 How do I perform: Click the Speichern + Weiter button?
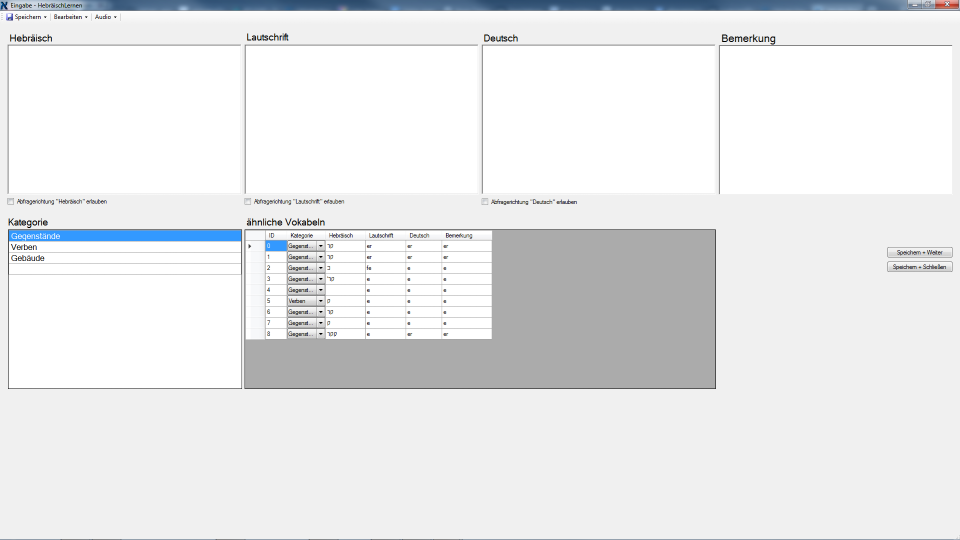[920, 252]
